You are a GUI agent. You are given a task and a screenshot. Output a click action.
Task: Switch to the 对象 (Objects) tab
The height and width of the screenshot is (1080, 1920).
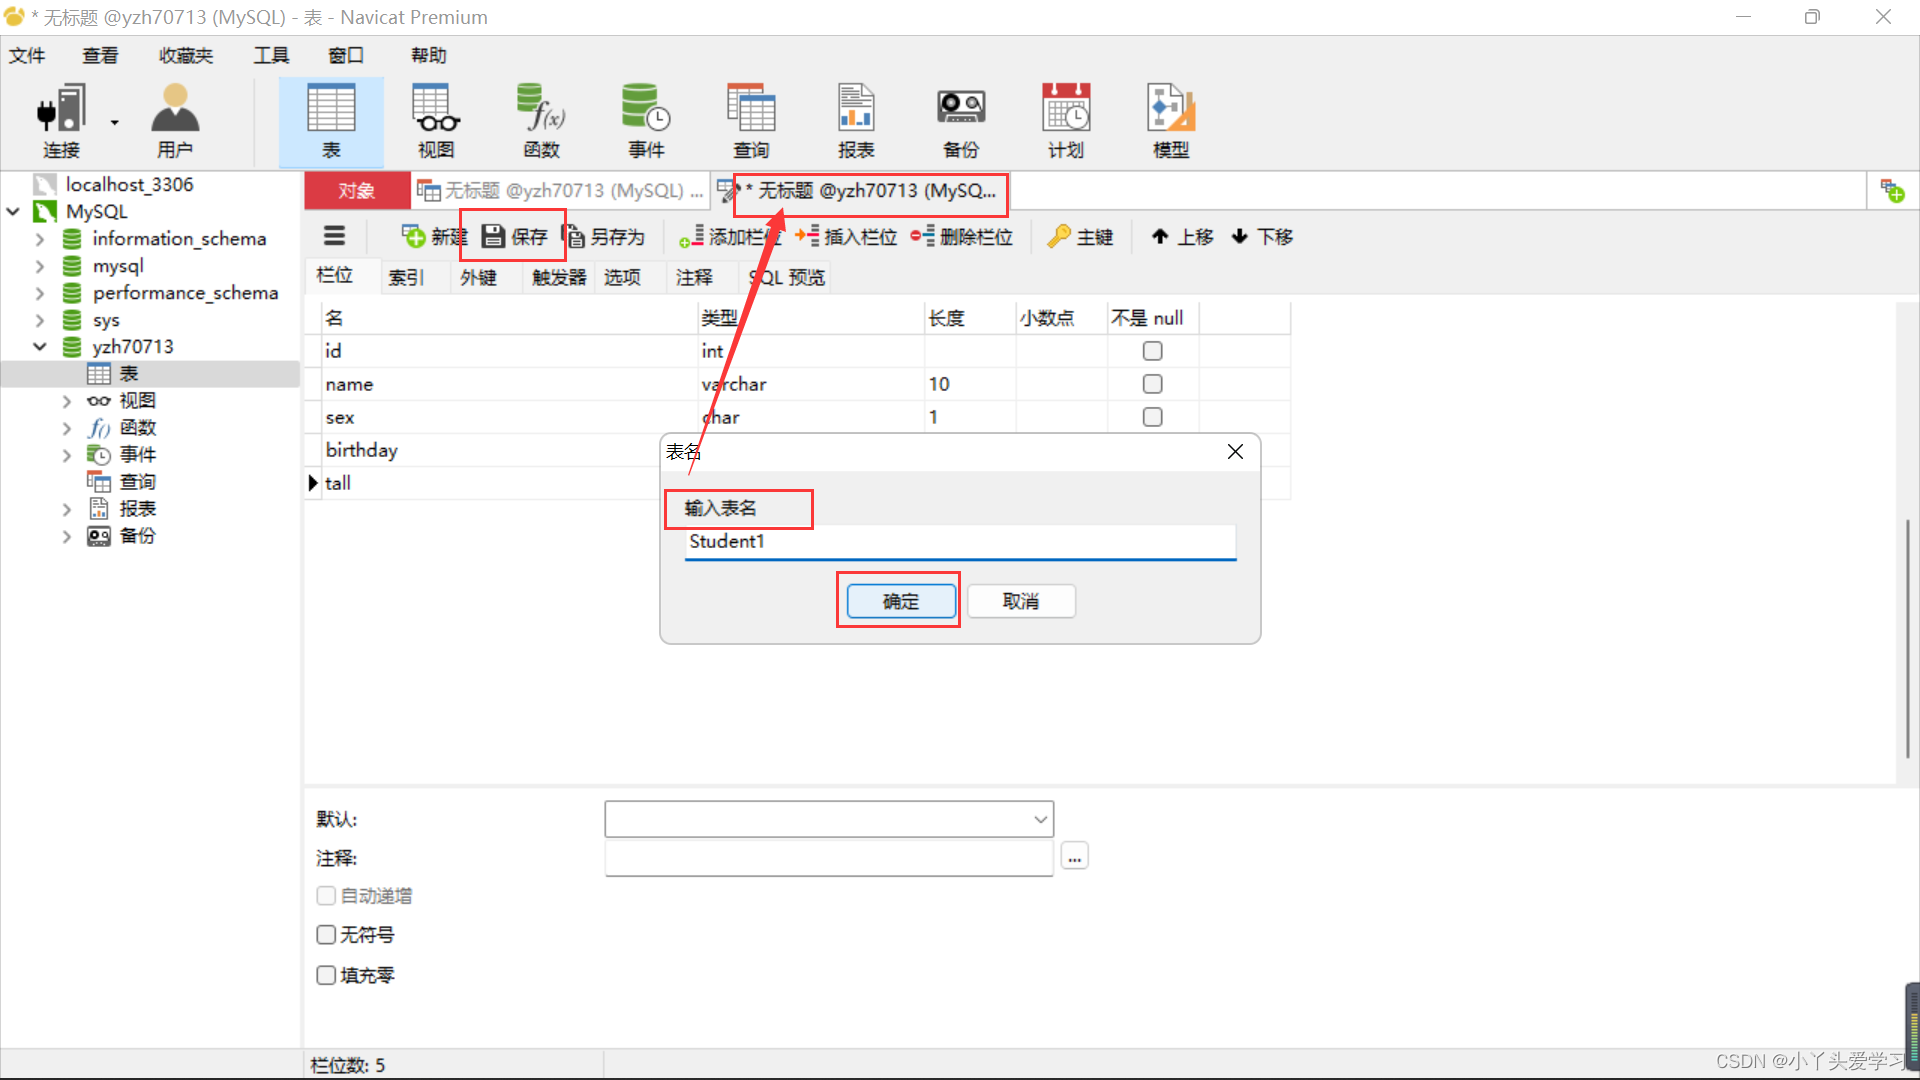[x=356, y=190]
